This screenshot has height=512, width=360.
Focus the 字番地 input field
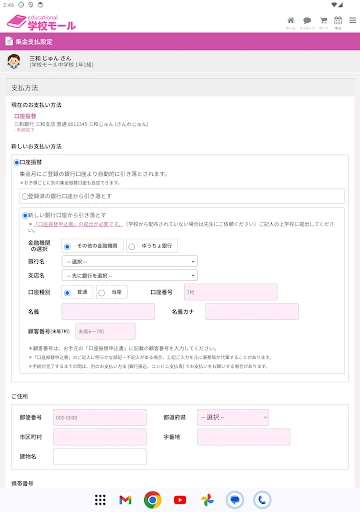coord(244,437)
